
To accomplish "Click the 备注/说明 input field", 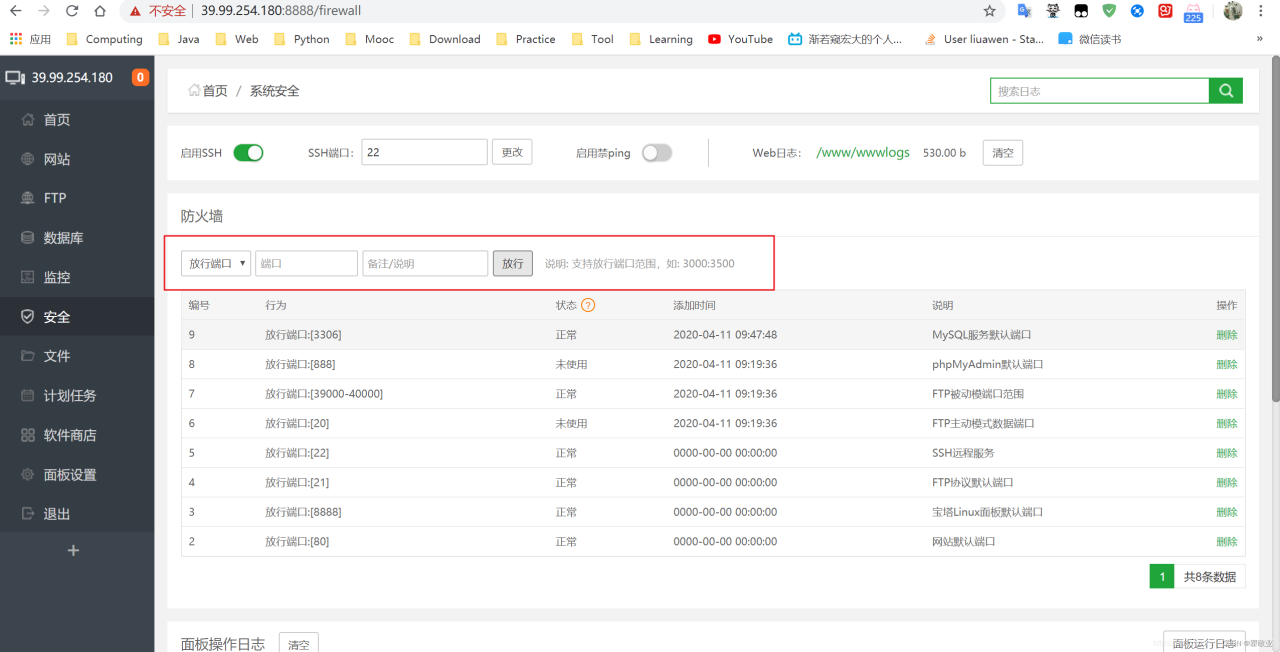I will point(425,263).
